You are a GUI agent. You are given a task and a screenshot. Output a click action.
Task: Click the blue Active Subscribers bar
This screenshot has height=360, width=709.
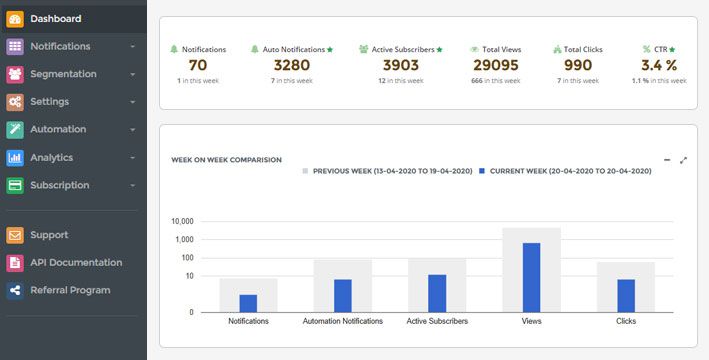[437, 293]
